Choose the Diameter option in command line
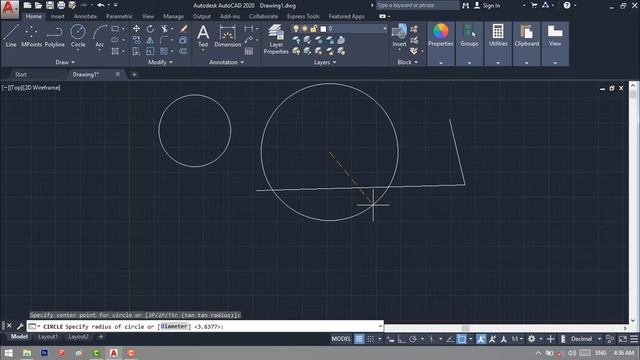This screenshot has width=640, height=360. (174, 326)
